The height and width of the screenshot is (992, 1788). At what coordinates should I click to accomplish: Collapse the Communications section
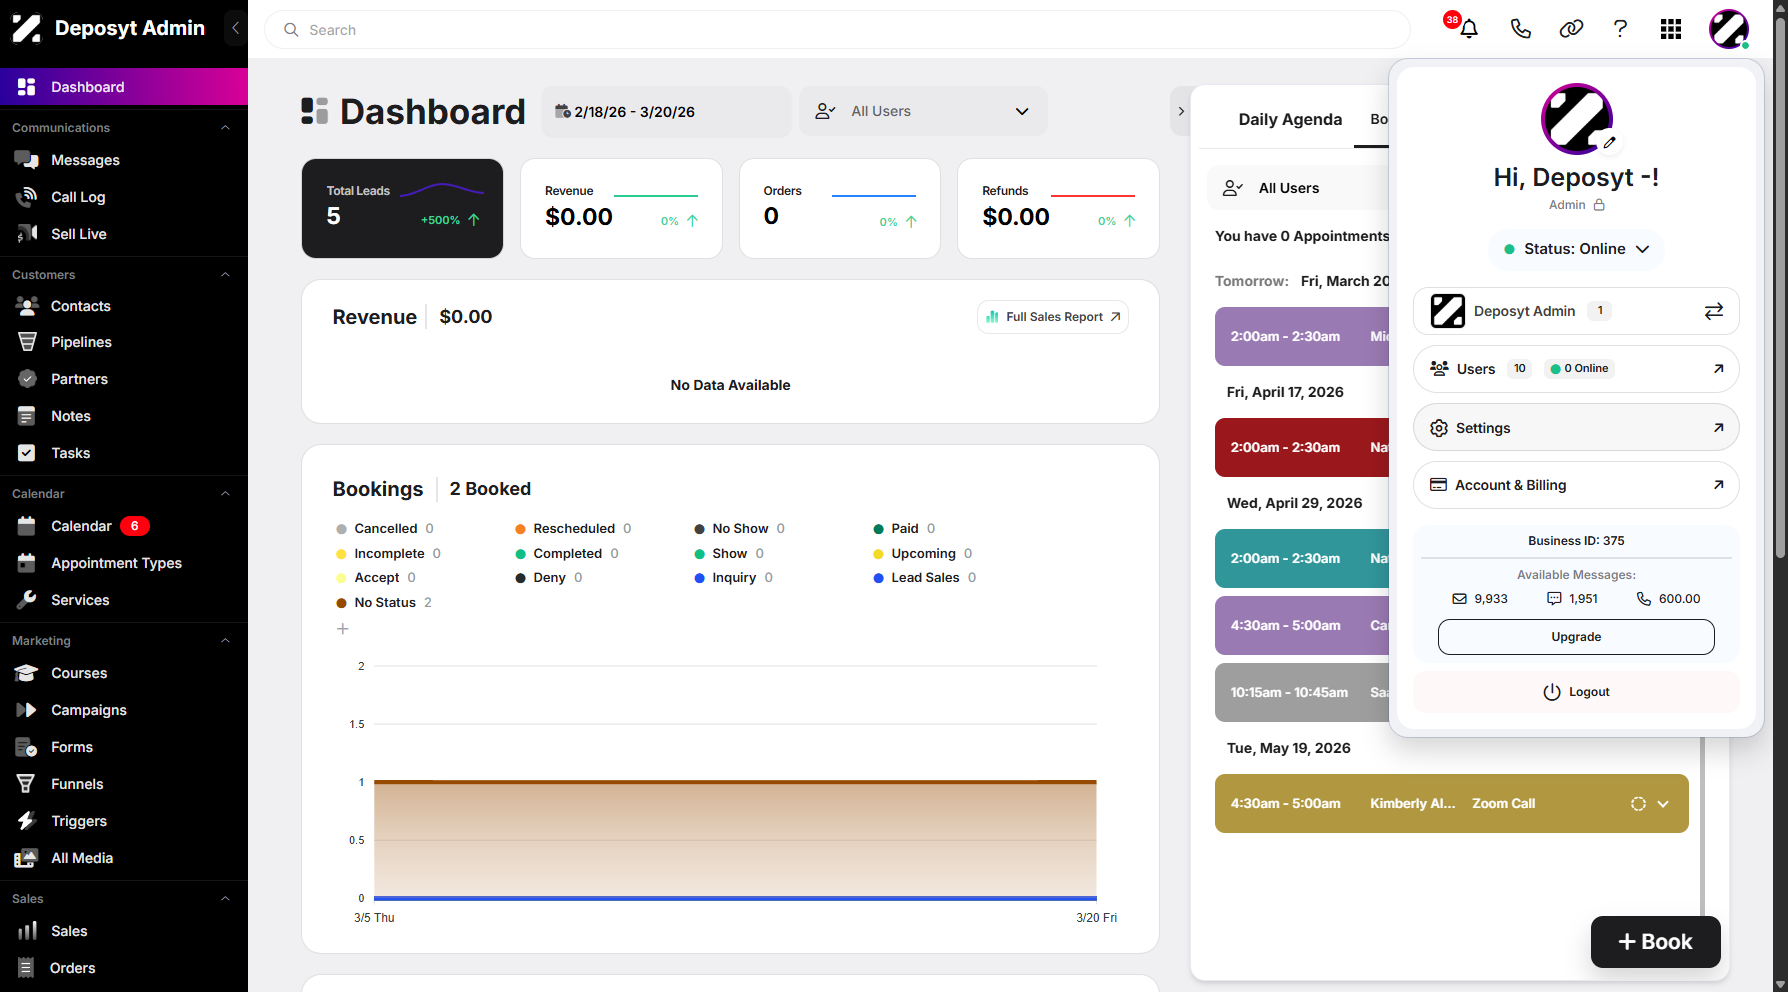[225, 128]
